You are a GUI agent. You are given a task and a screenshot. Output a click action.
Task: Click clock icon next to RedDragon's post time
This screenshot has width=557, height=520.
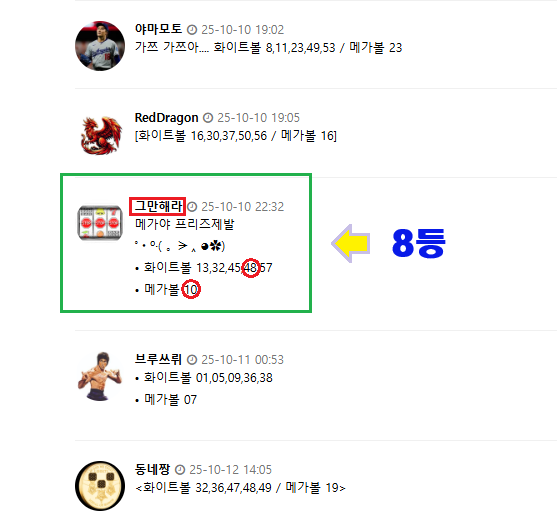[x=208, y=118]
